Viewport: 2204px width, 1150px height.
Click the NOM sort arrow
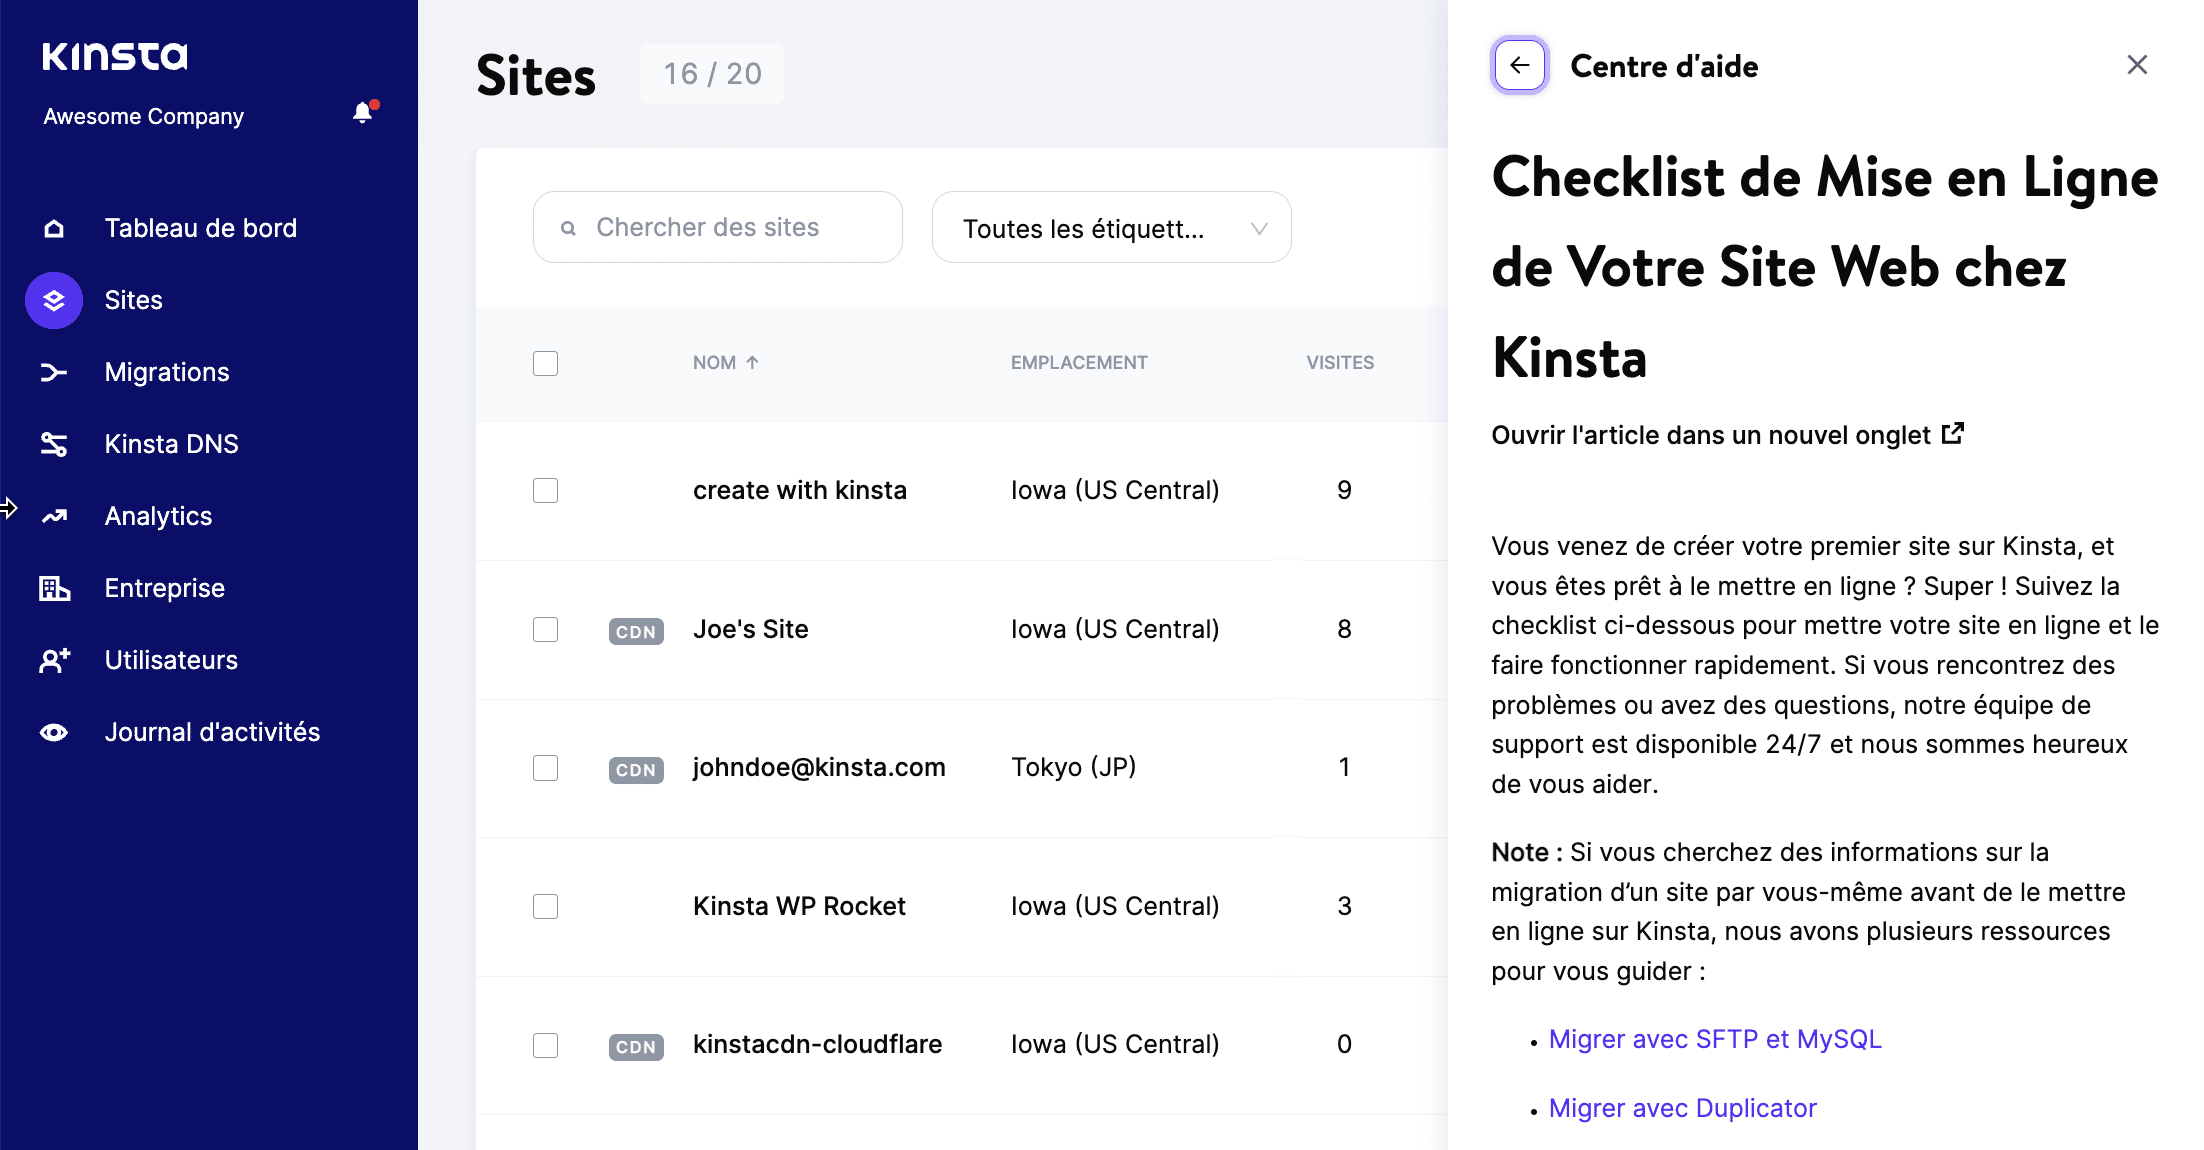tap(752, 362)
